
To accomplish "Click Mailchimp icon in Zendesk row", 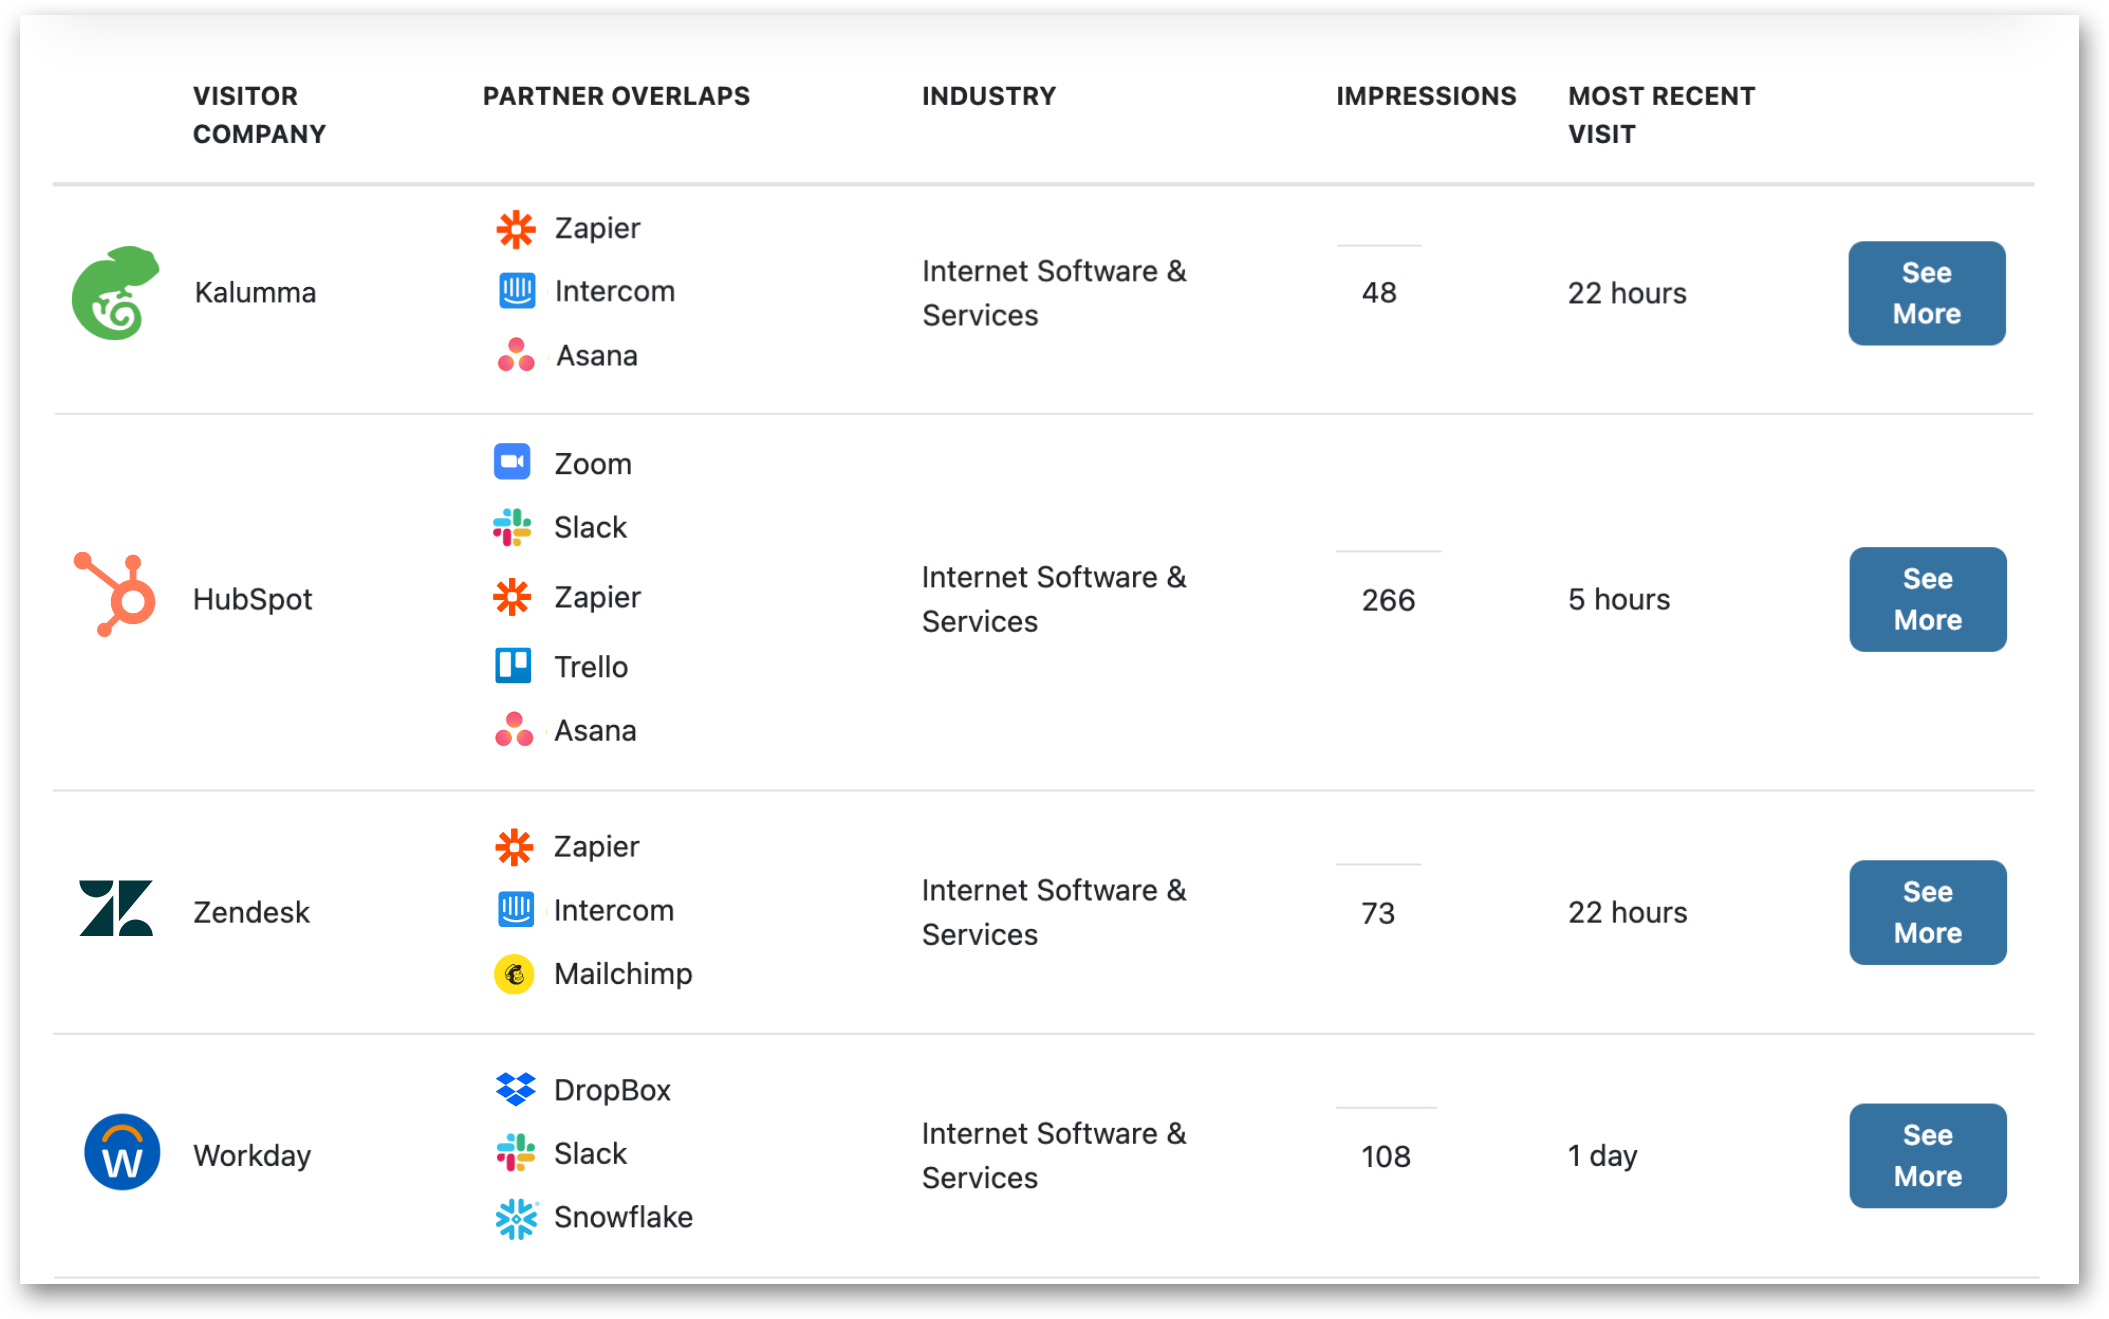I will coord(514,973).
